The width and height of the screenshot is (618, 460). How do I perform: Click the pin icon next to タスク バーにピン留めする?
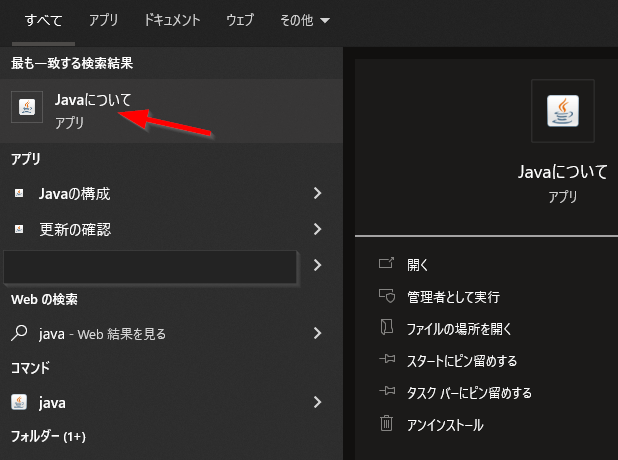(387, 391)
